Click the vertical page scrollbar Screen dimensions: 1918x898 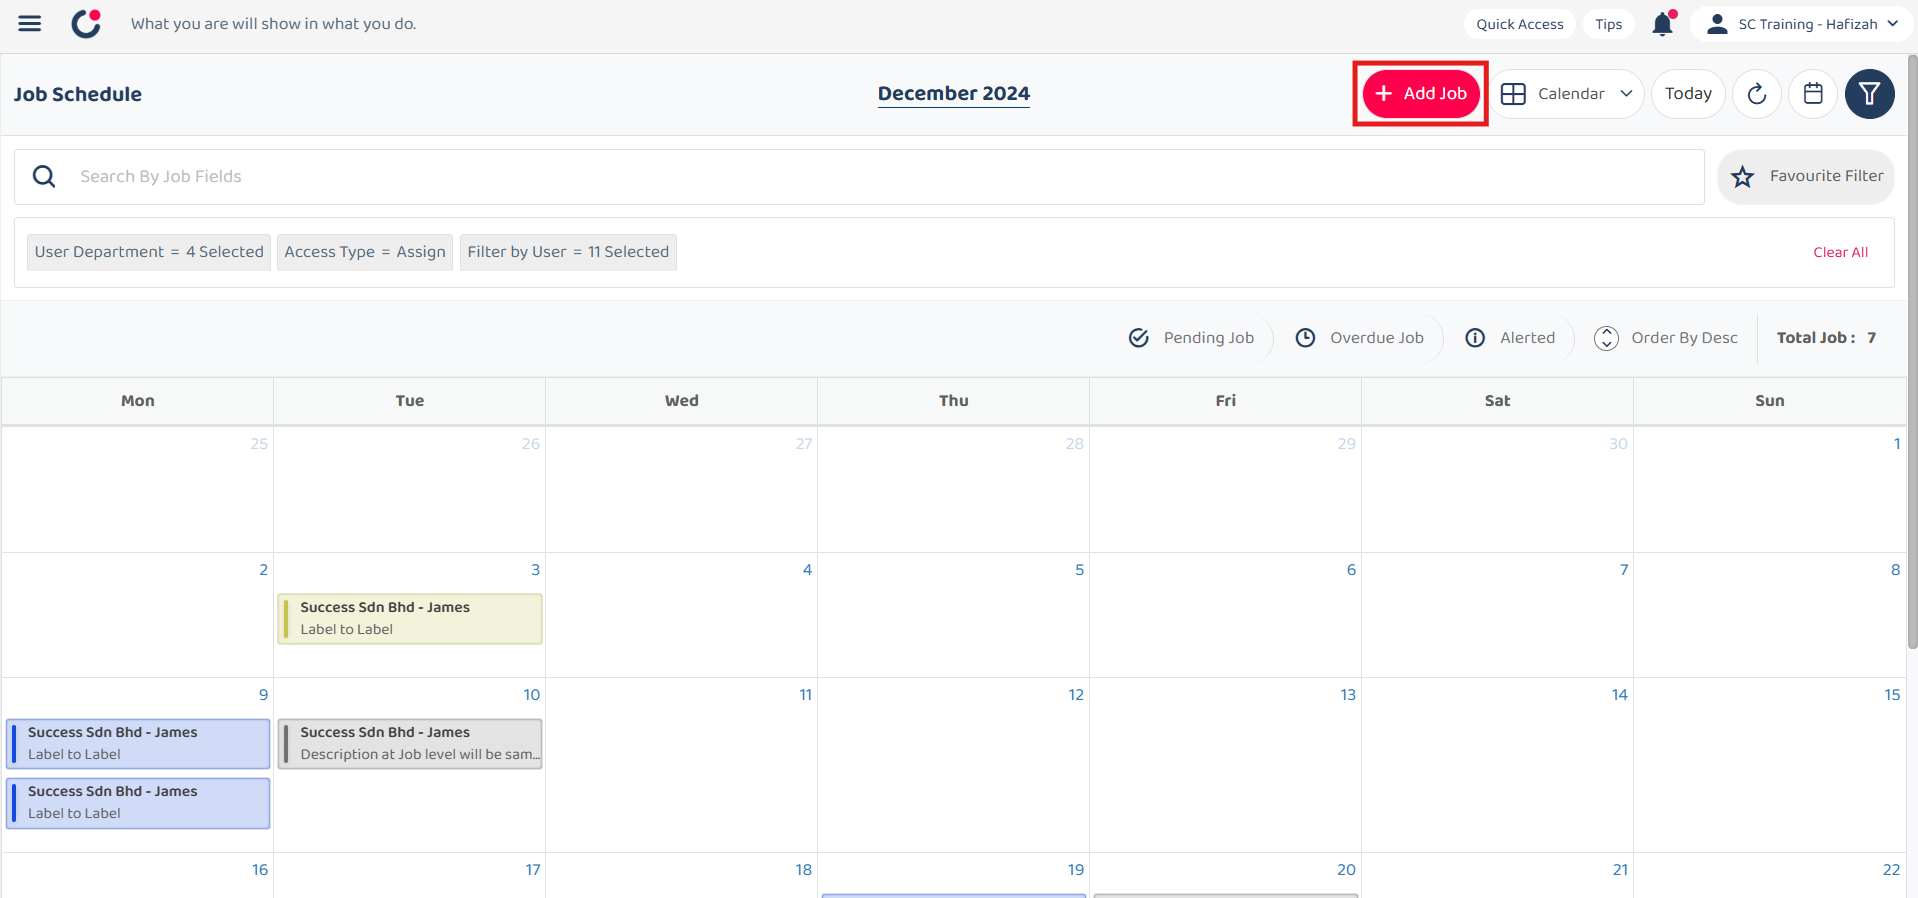(1912, 350)
